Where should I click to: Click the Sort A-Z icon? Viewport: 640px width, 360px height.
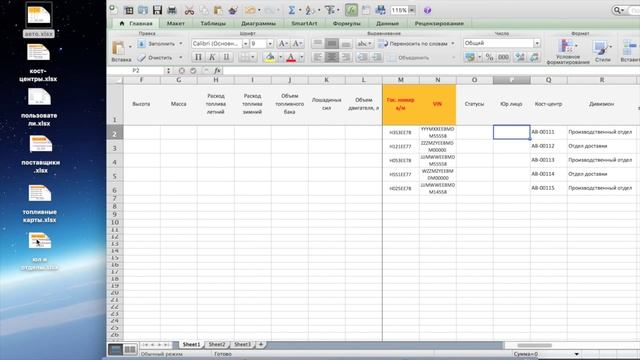coord(310,10)
